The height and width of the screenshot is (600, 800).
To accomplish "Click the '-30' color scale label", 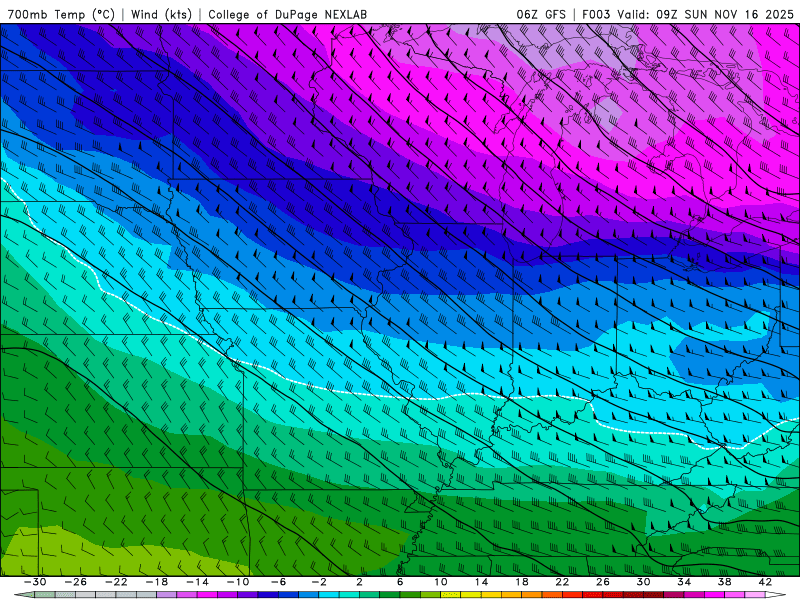I will tap(35, 582).
